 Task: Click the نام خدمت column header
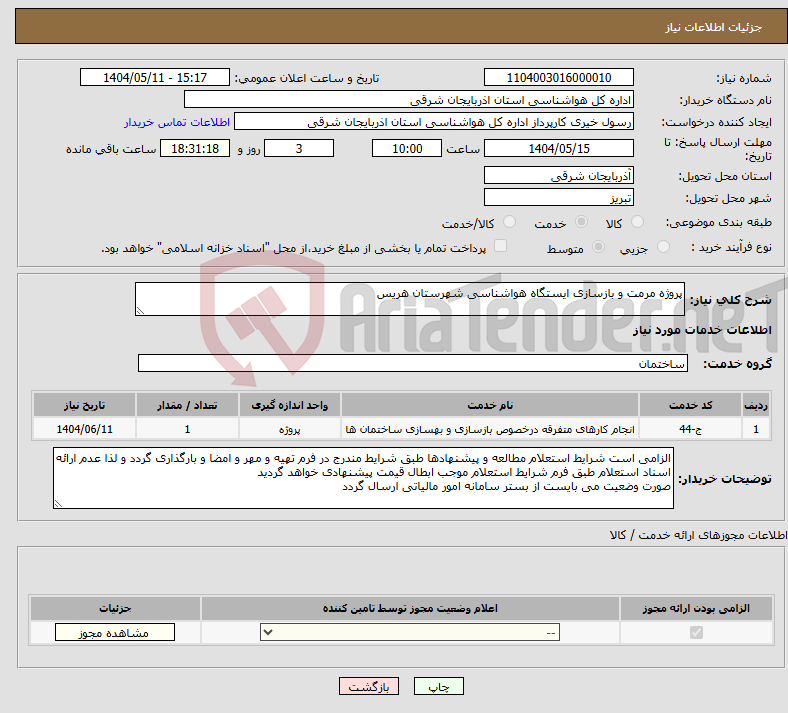pyautogui.click(x=490, y=405)
